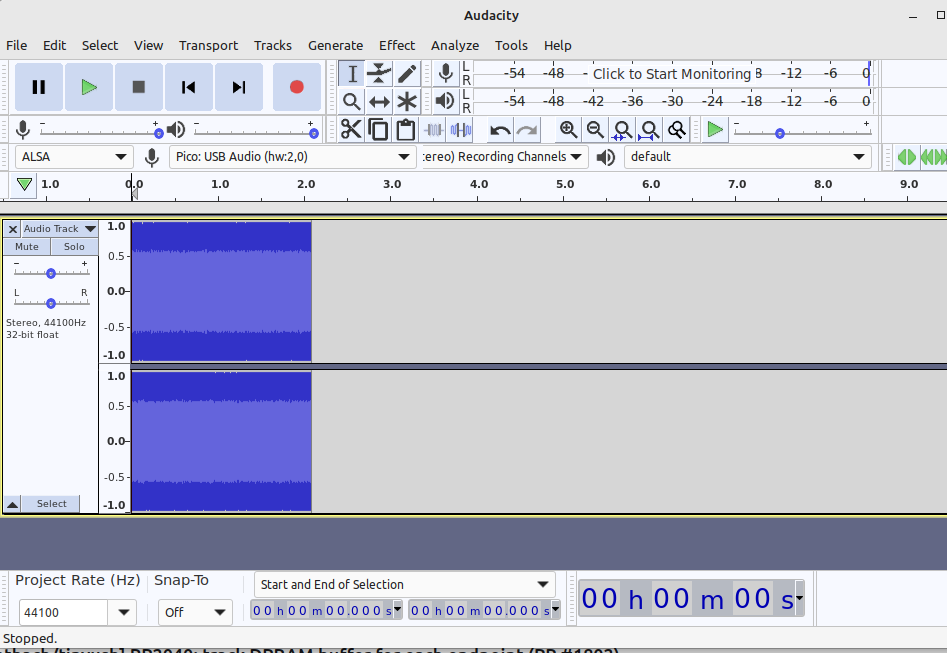
Task: Select the Envelope tool
Action: 379,73
